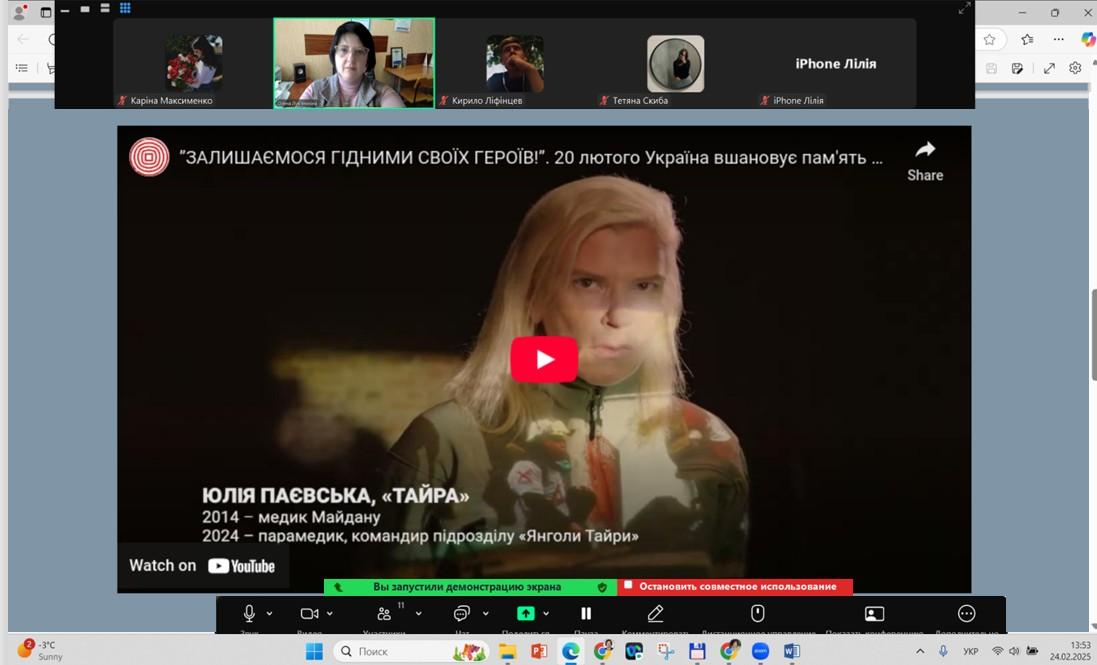This screenshot has width=1097, height=665.
Task: Click the YouTube Share arrow button
Action: 925,159
